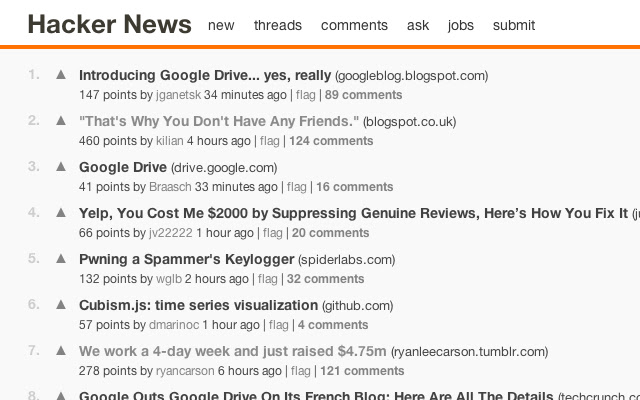Open "We work a 4-day week" article
This screenshot has width=640, height=400.
[233, 351]
